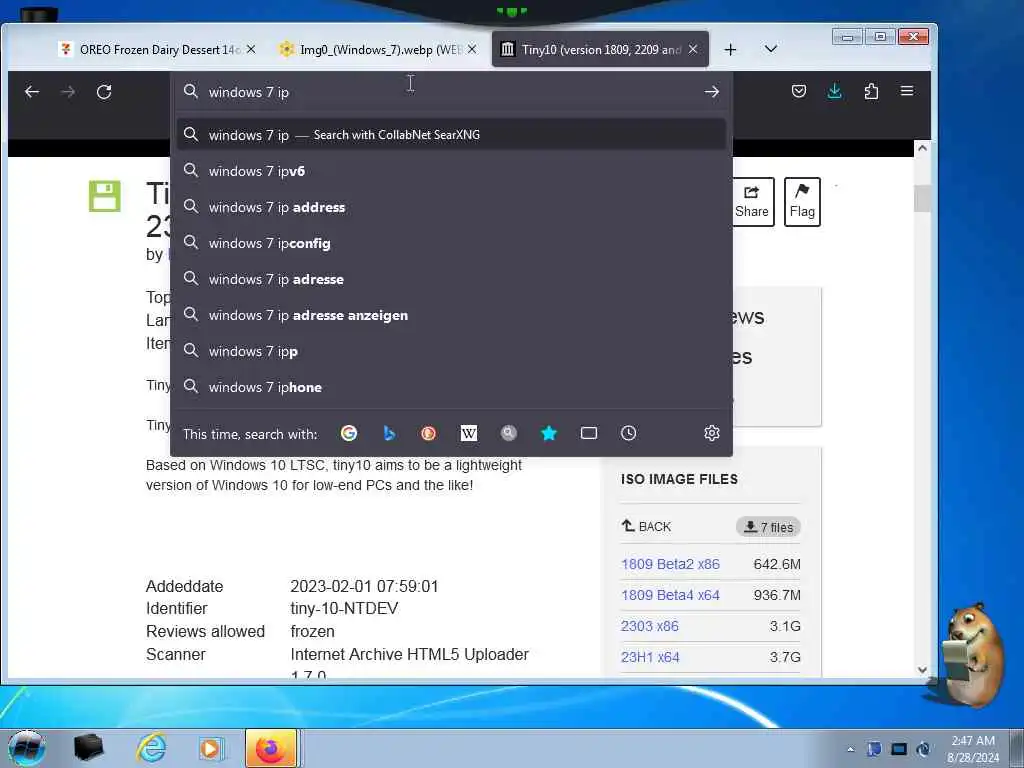1024x768 pixels.
Task: Click page scrollbar down arrow
Action: click(922, 669)
